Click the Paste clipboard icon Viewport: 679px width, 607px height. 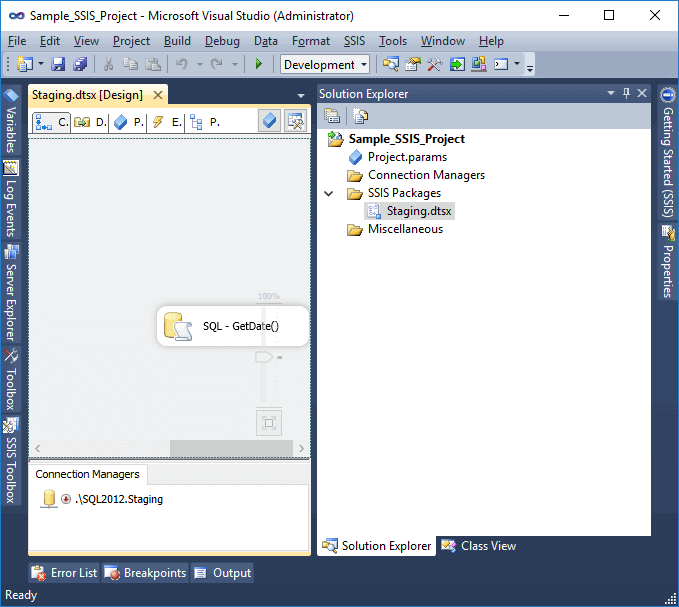click(152, 65)
